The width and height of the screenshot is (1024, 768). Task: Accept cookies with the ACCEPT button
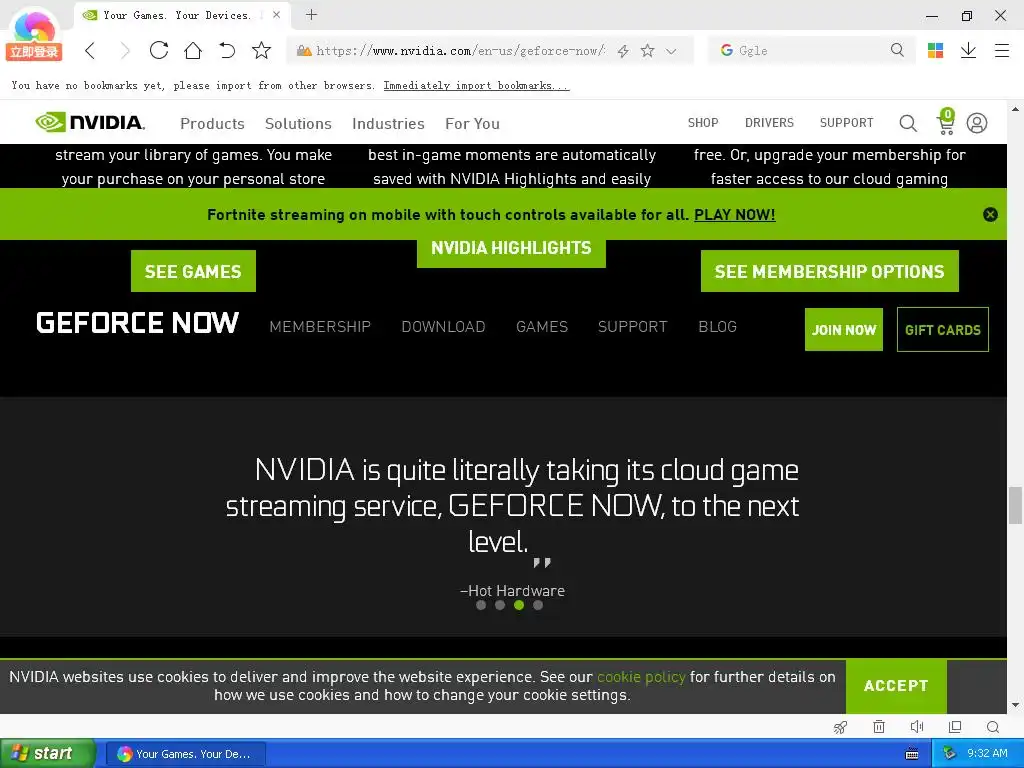(x=896, y=686)
